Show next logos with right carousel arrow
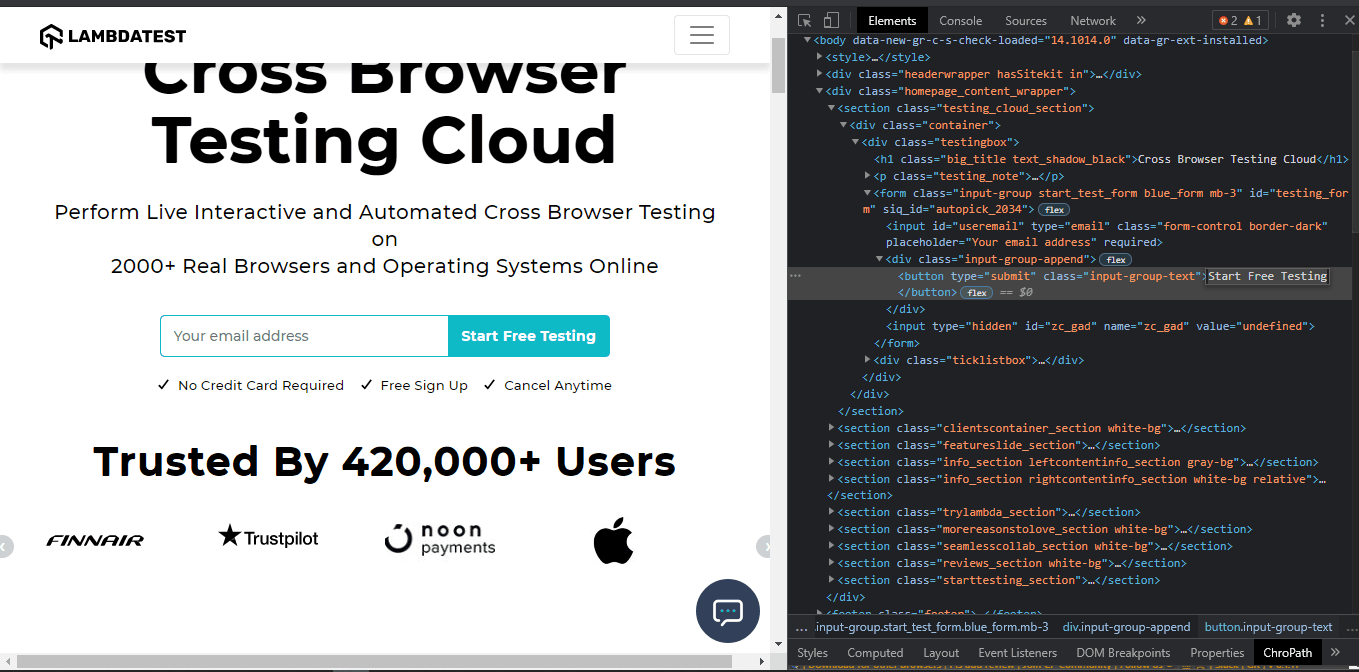1359x672 pixels. (765, 546)
